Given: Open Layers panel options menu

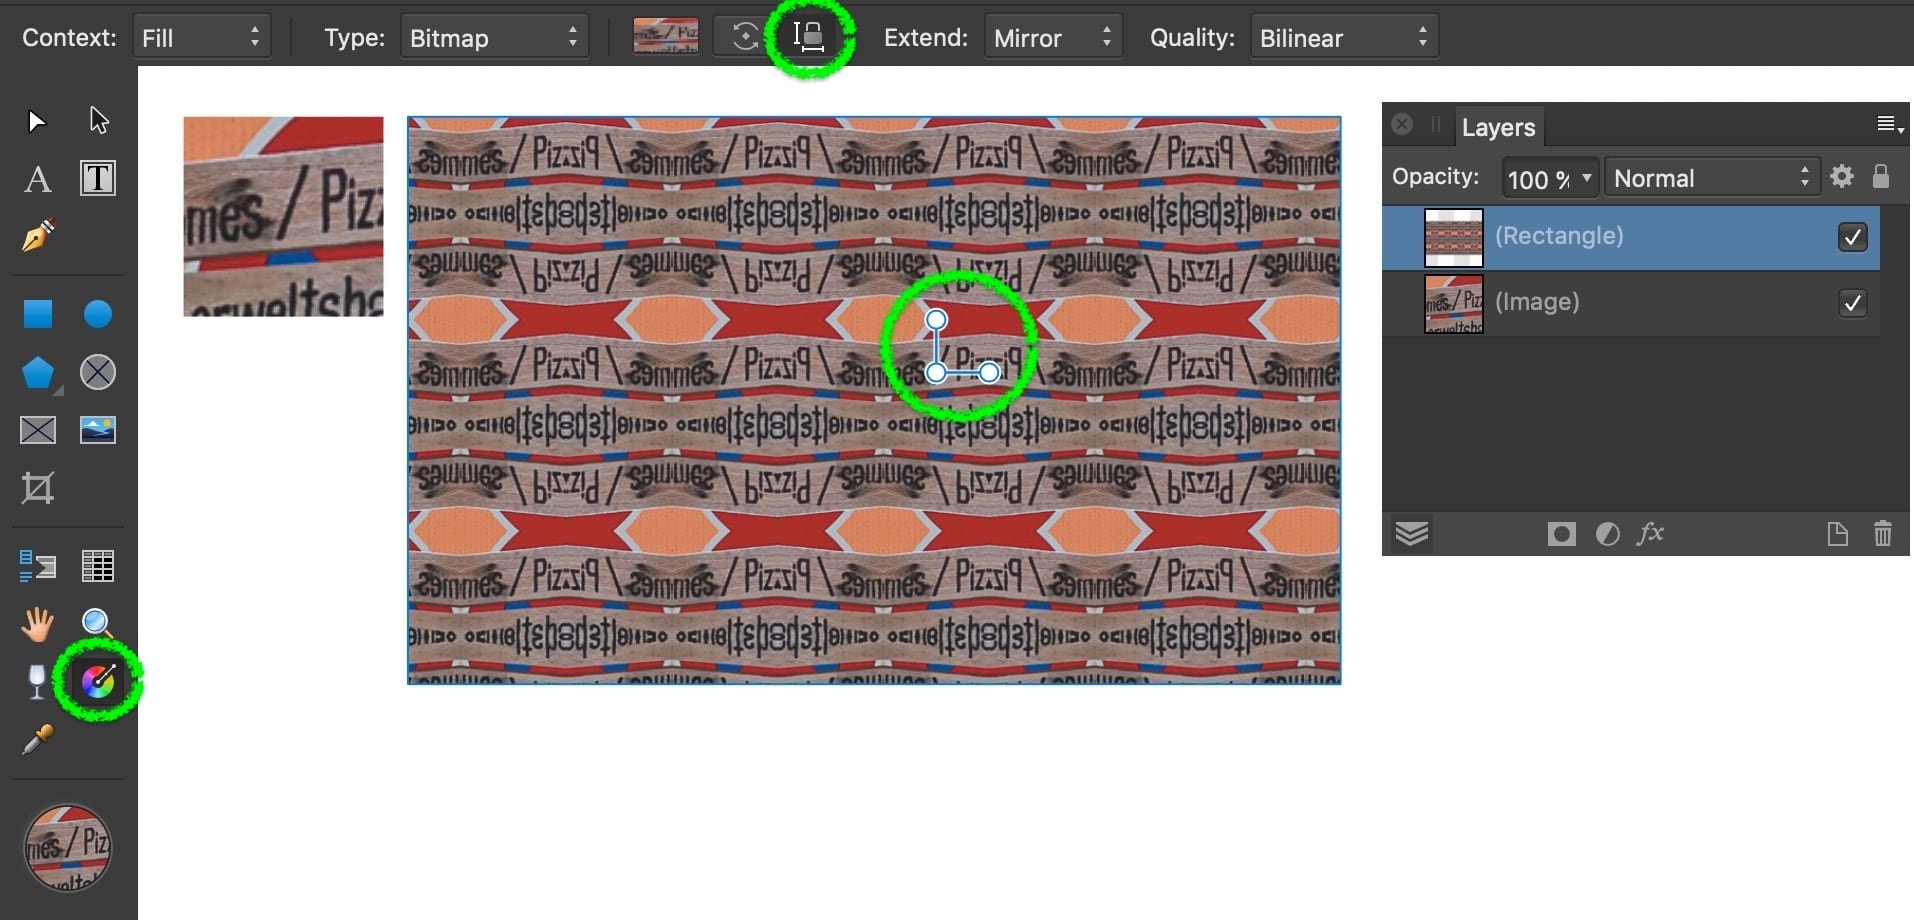Looking at the screenshot, I should click(1889, 125).
